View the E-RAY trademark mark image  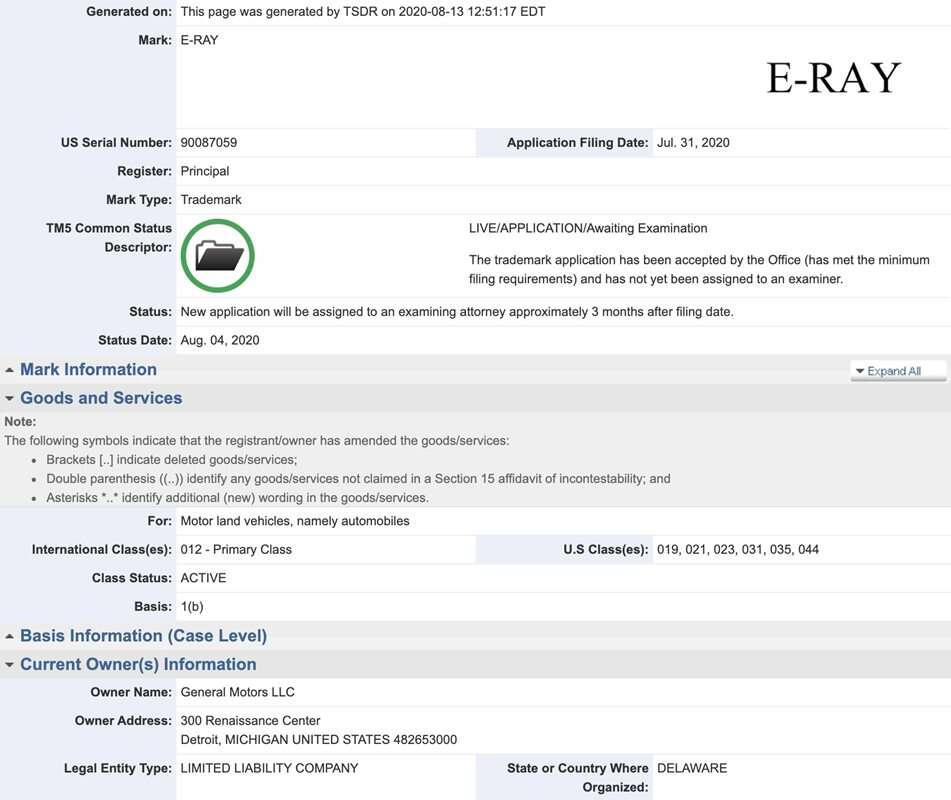pos(833,76)
